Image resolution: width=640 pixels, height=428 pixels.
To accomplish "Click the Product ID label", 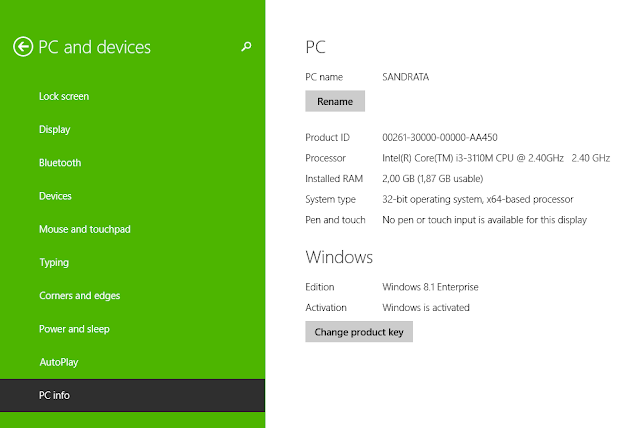I will [328, 137].
